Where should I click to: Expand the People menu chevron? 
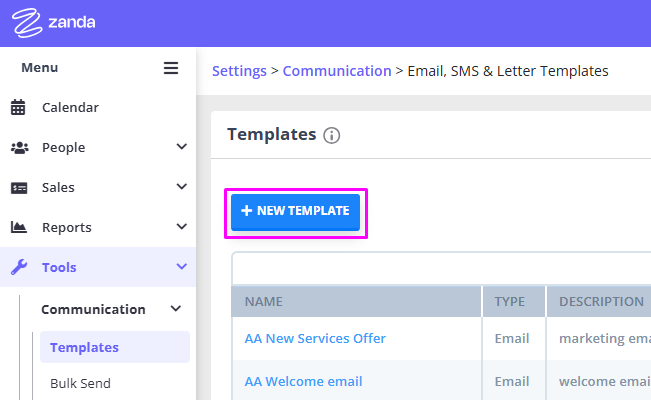[181, 147]
